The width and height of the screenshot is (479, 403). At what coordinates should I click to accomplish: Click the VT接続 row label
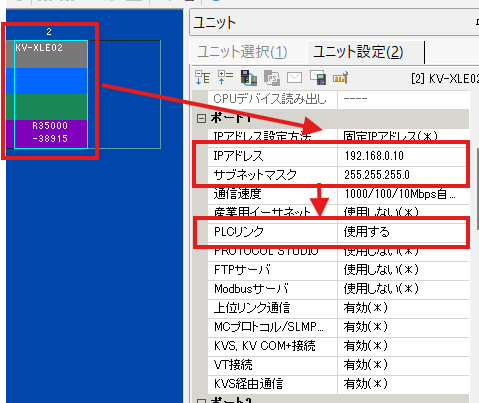click(x=233, y=364)
